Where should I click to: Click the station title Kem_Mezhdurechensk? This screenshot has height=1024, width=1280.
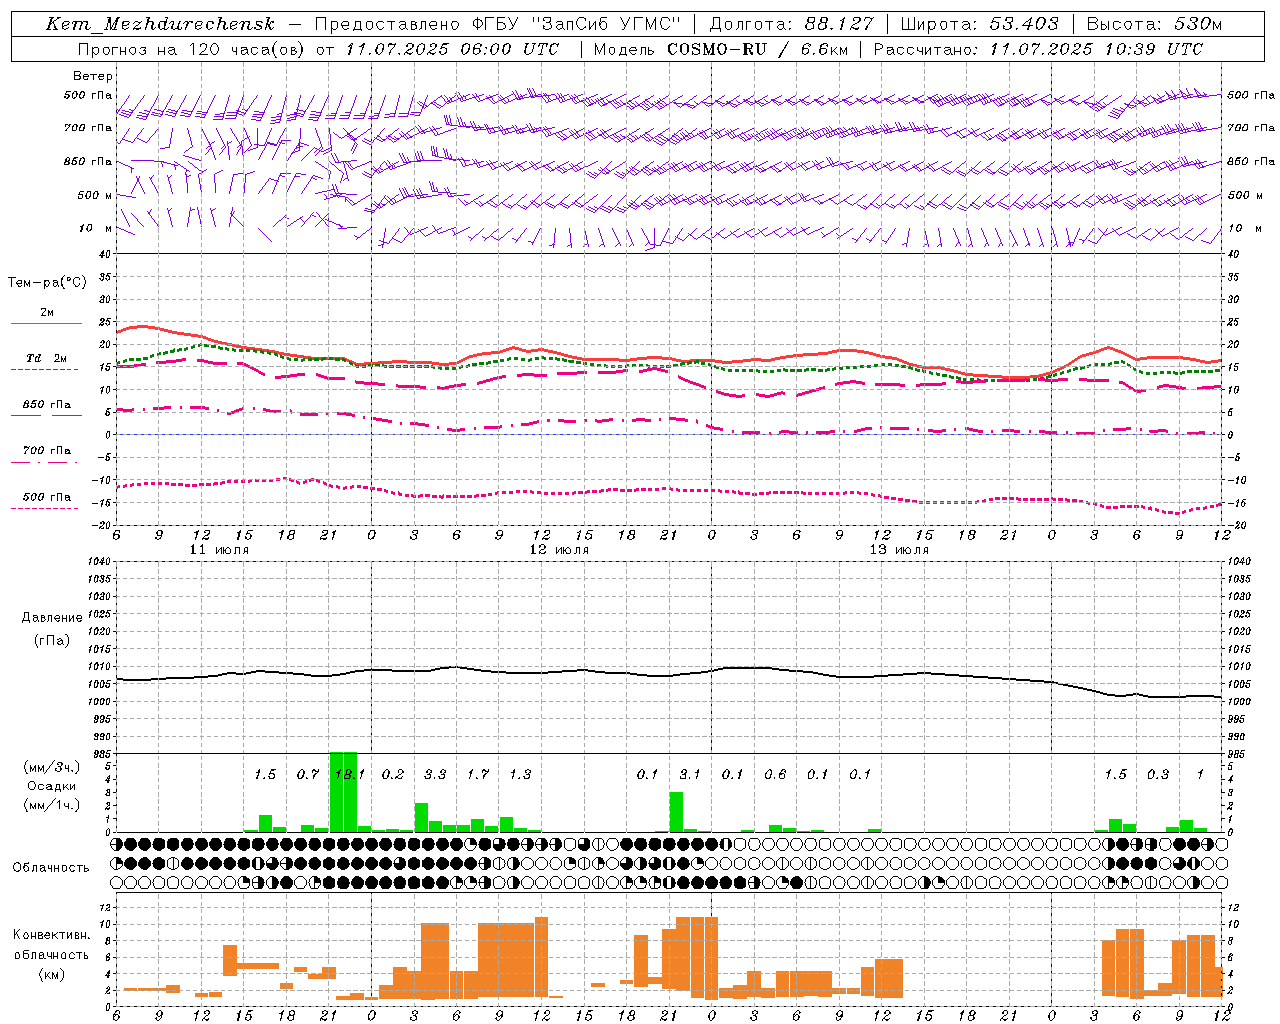[160, 24]
